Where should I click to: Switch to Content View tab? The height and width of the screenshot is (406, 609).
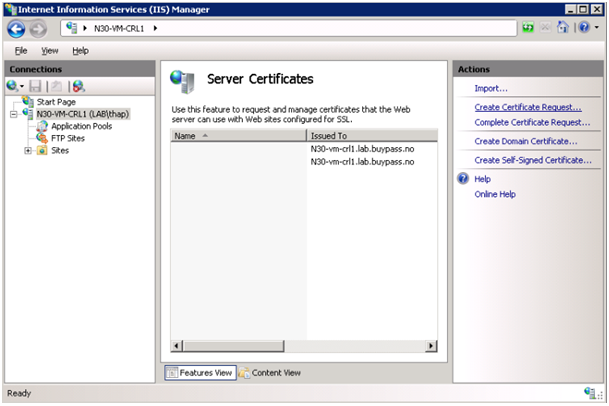point(270,373)
